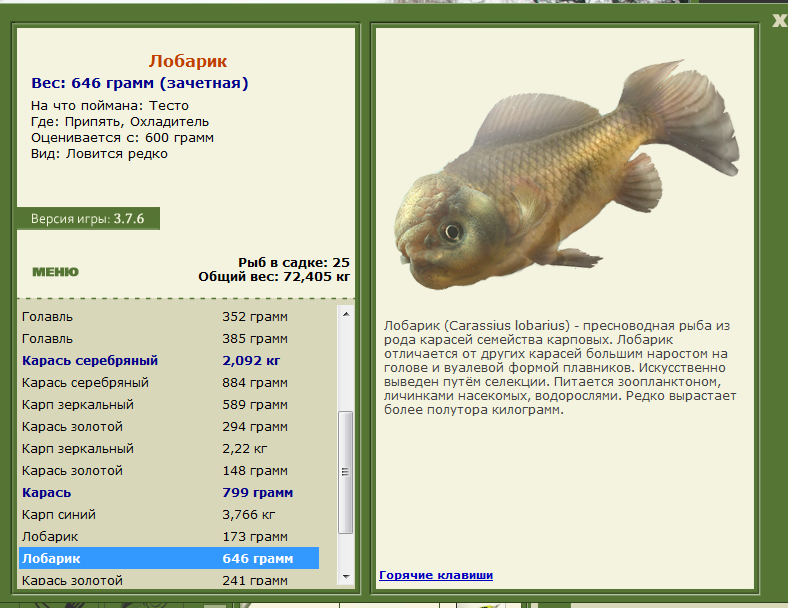Select Карп зеркальный 2,22 кг entry

click(x=169, y=449)
